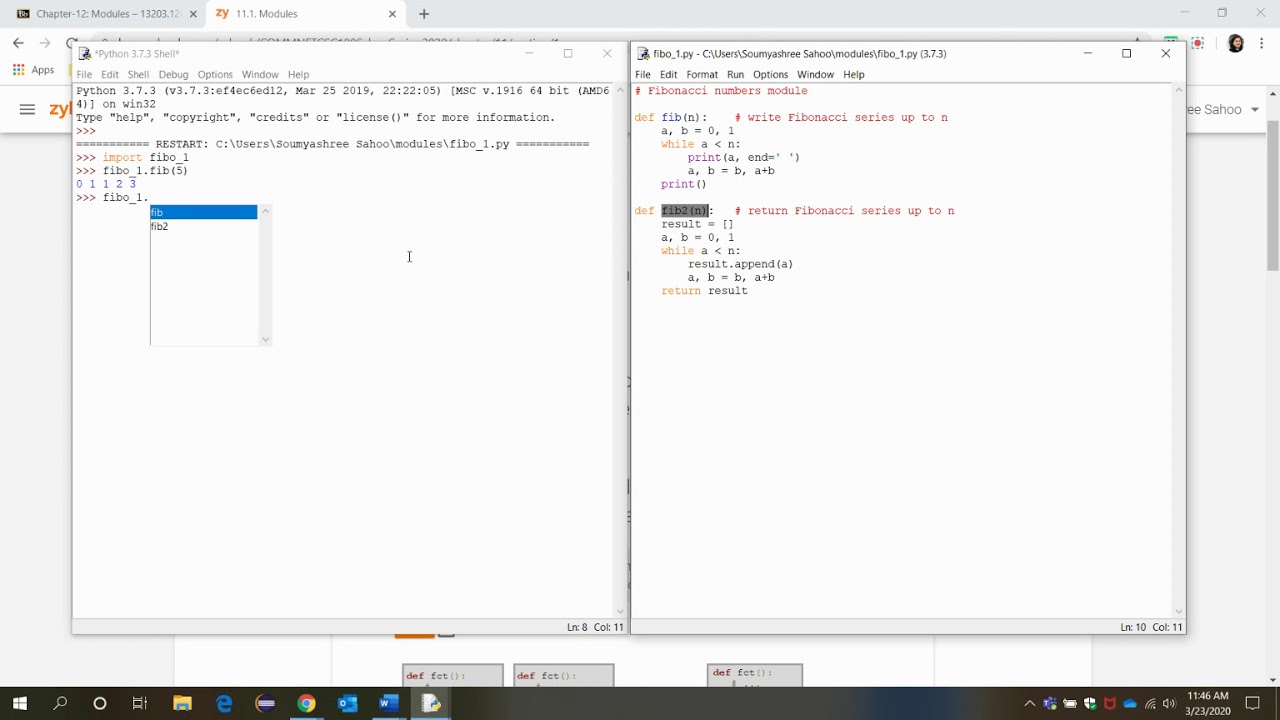Click the screen recorder extension icon
The width and height of the screenshot is (1280, 720).
1198,43
